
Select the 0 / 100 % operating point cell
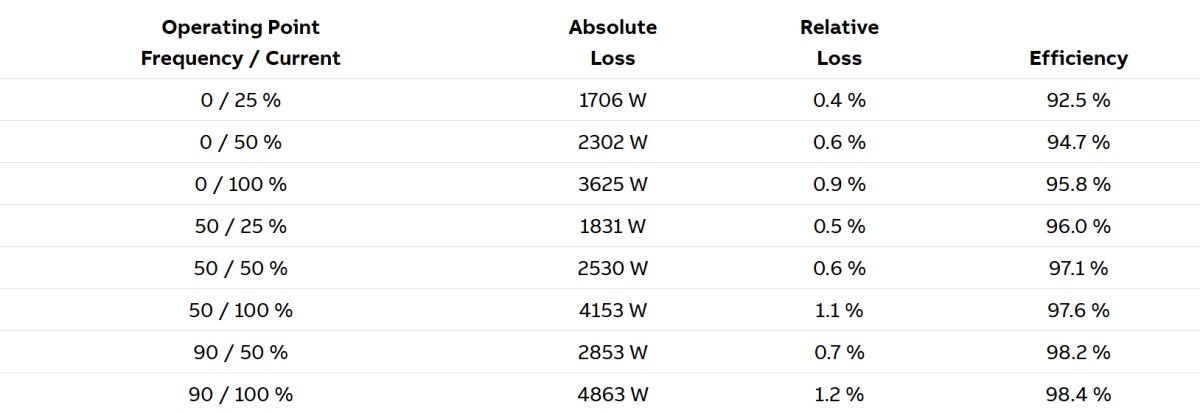[x=240, y=184]
